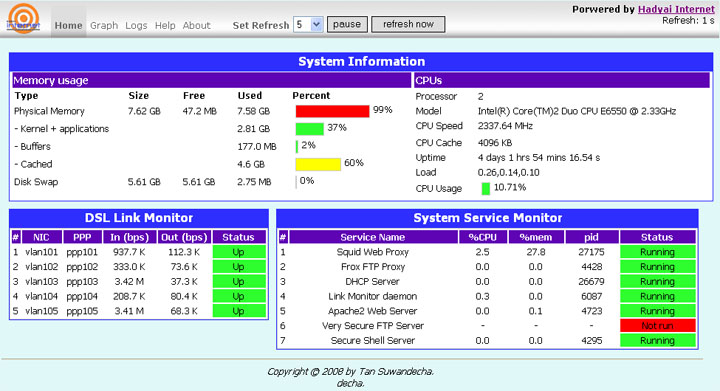Image resolution: width=720 pixels, height=391 pixels.
Task: Click the pid value 27175
Action: pyautogui.click(x=591, y=252)
